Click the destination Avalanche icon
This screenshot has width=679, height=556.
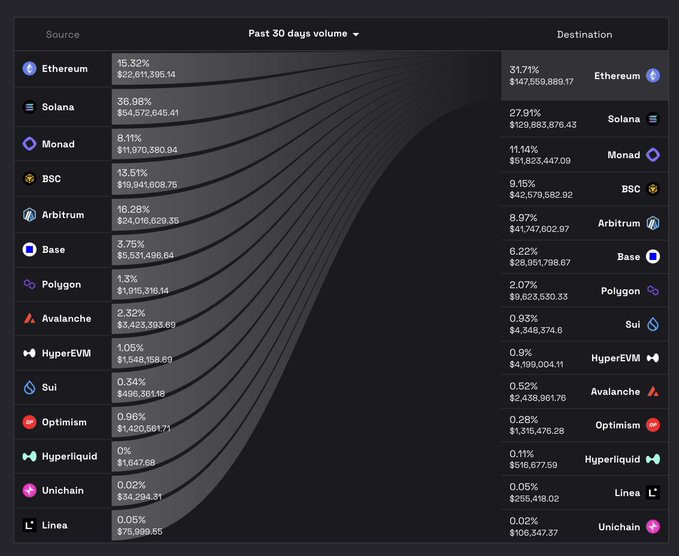tap(653, 391)
